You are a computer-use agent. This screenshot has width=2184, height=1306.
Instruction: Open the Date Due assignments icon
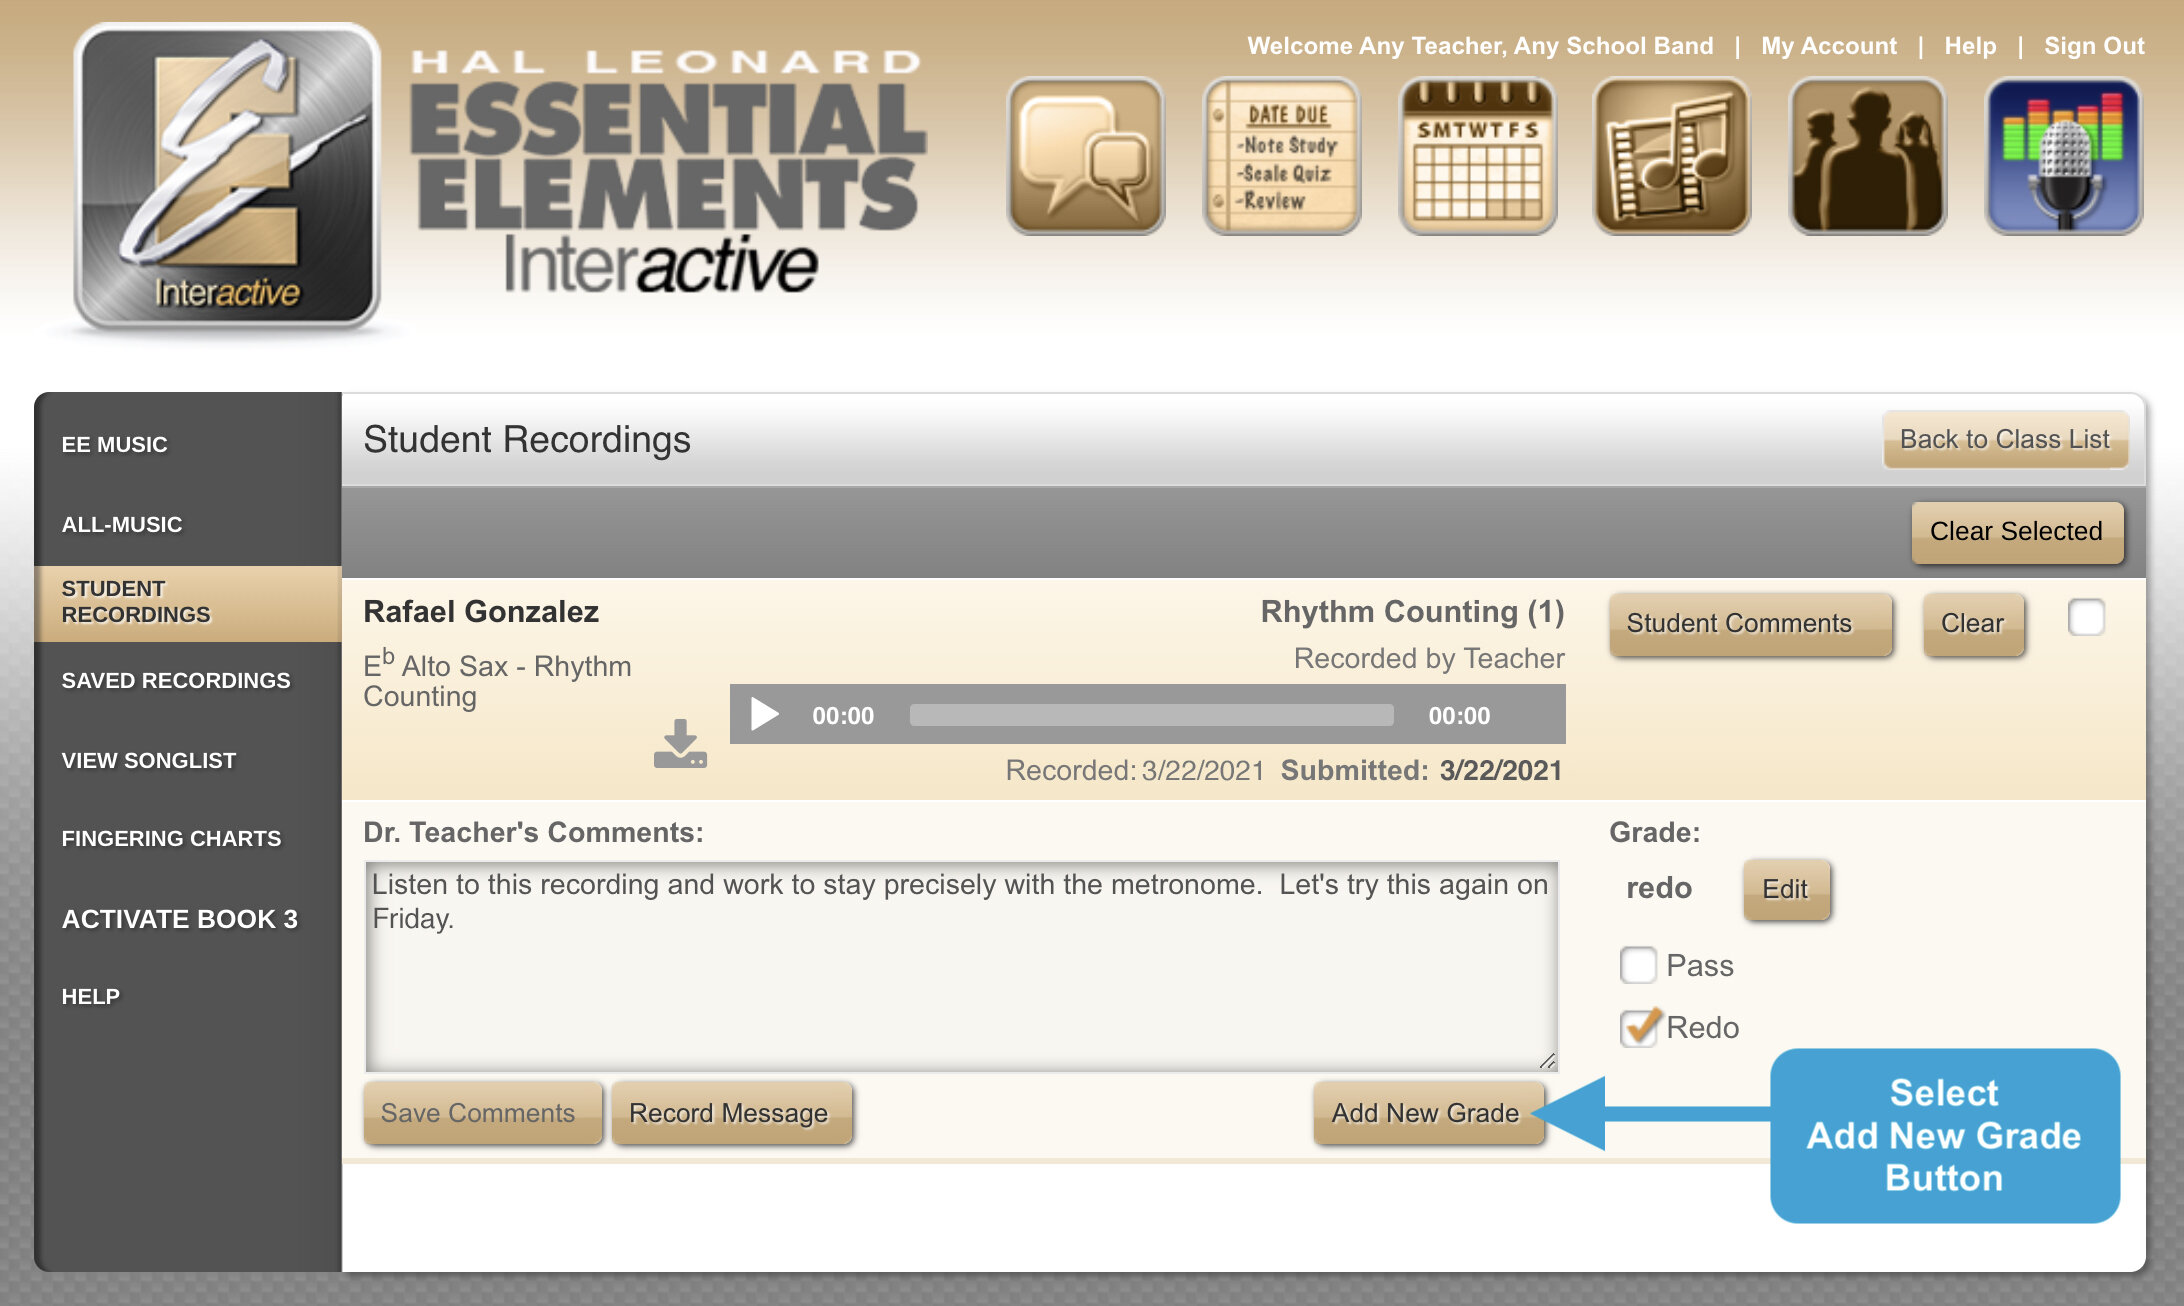pos(1281,157)
